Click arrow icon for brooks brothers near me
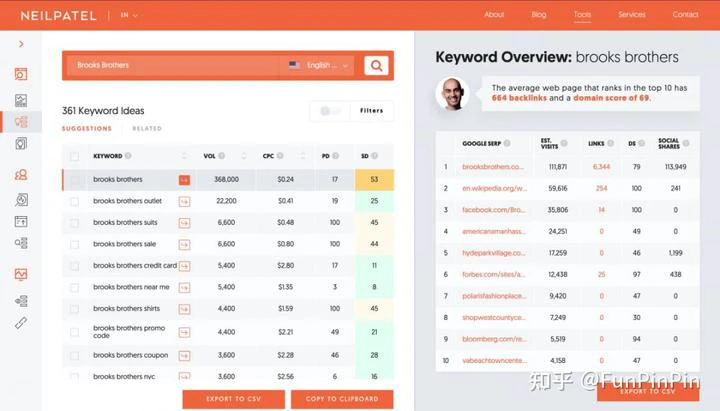Viewport: 720px width, 411px height. 184,288
